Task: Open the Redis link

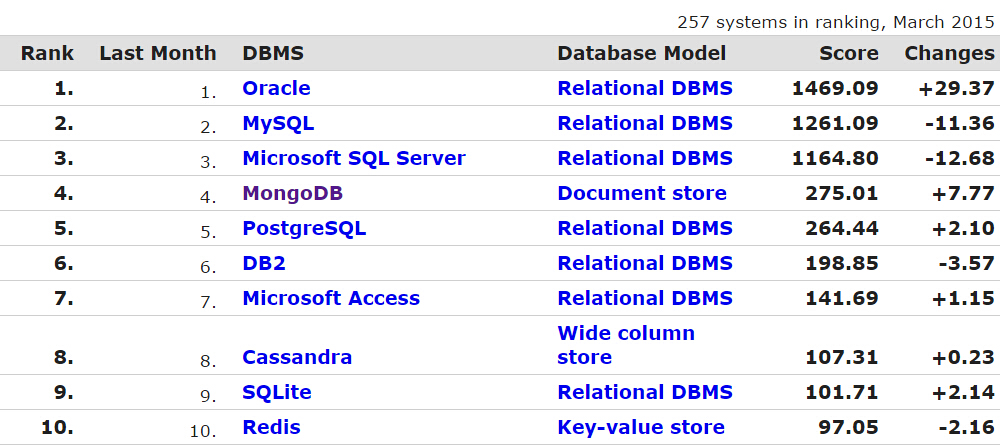Action: click(271, 427)
